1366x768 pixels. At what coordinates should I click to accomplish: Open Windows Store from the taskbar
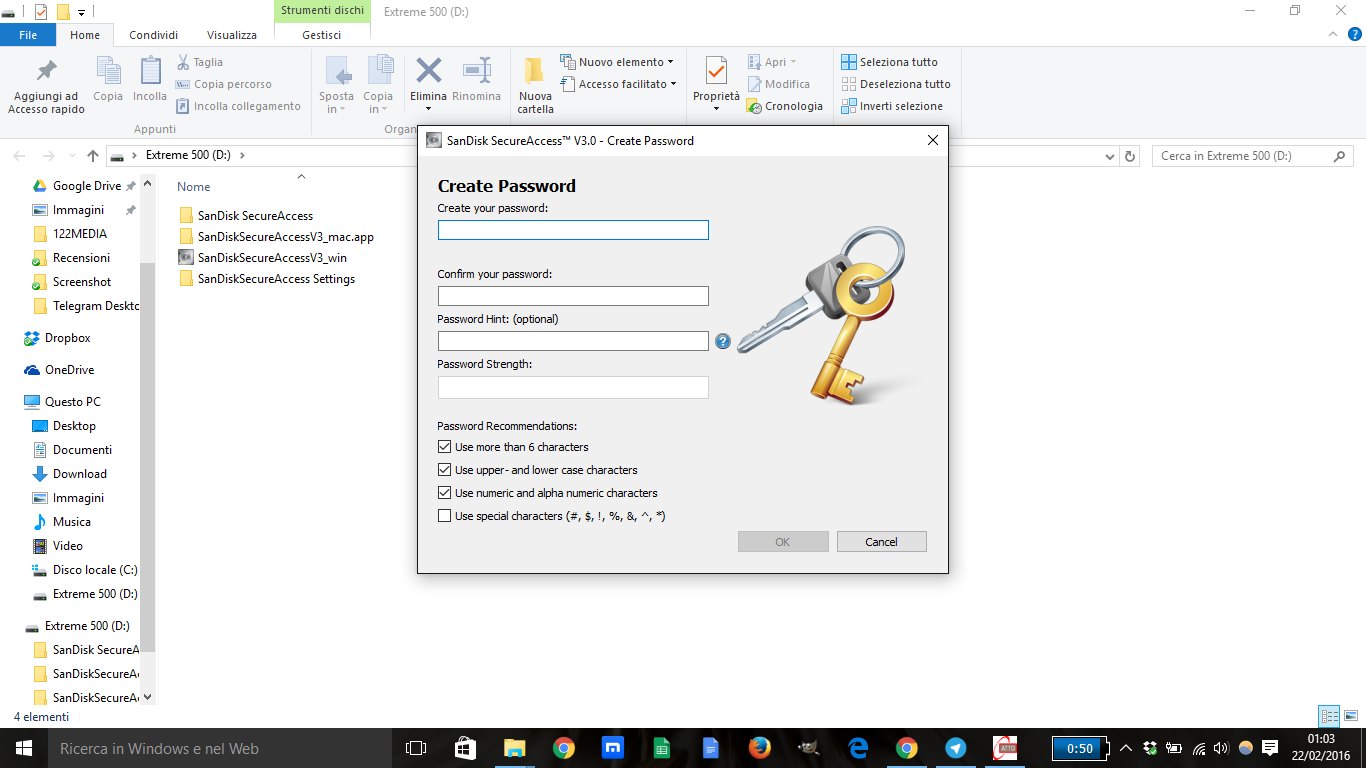click(466, 748)
